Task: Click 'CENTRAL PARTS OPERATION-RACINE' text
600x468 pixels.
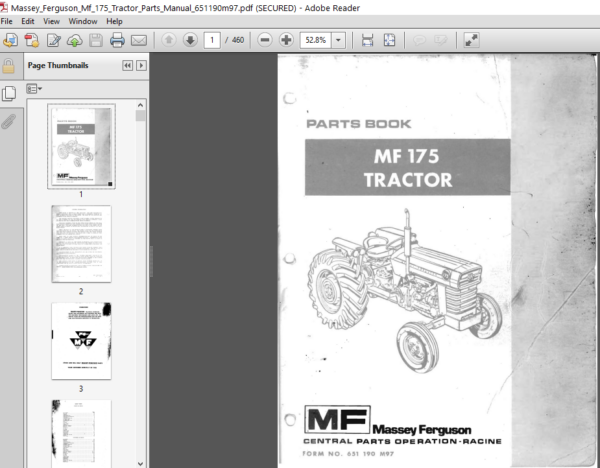Action: click(x=402, y=441)
